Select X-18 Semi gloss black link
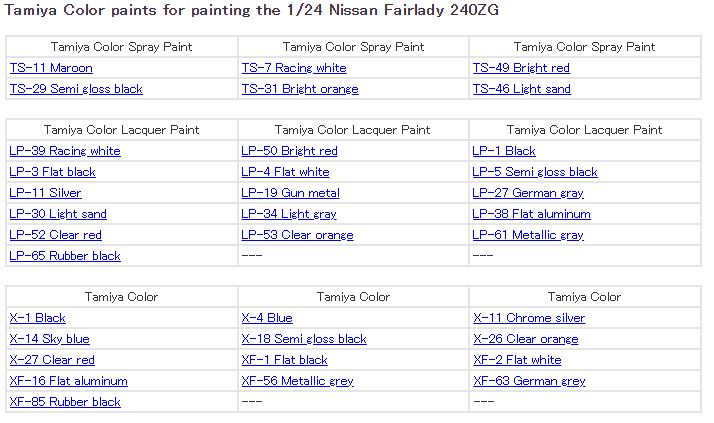The height and width of the screenshot is (423, 714). click(x=304, y=339)
